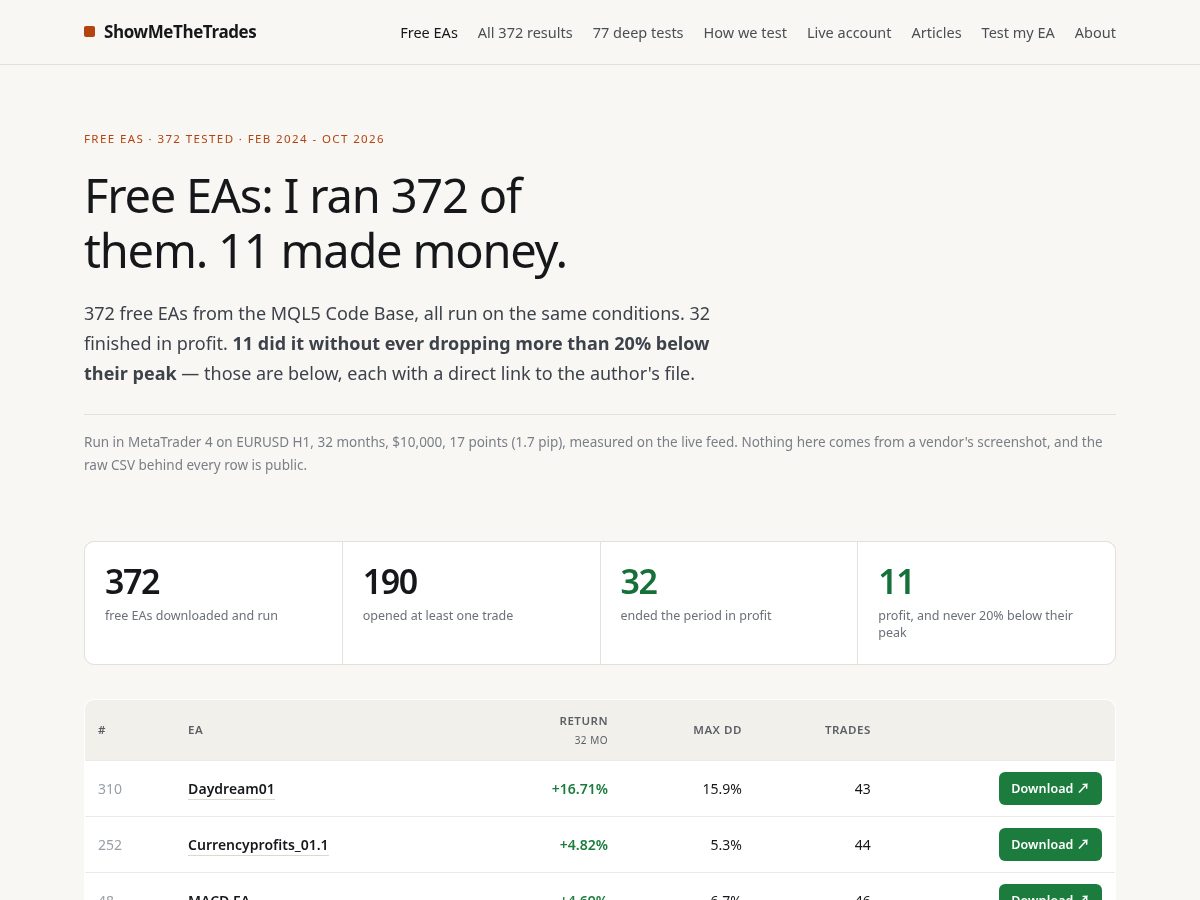1200x900 pixels.
Task: Select the 32 ended in profit stat card
Action: [x=729, y=603]
